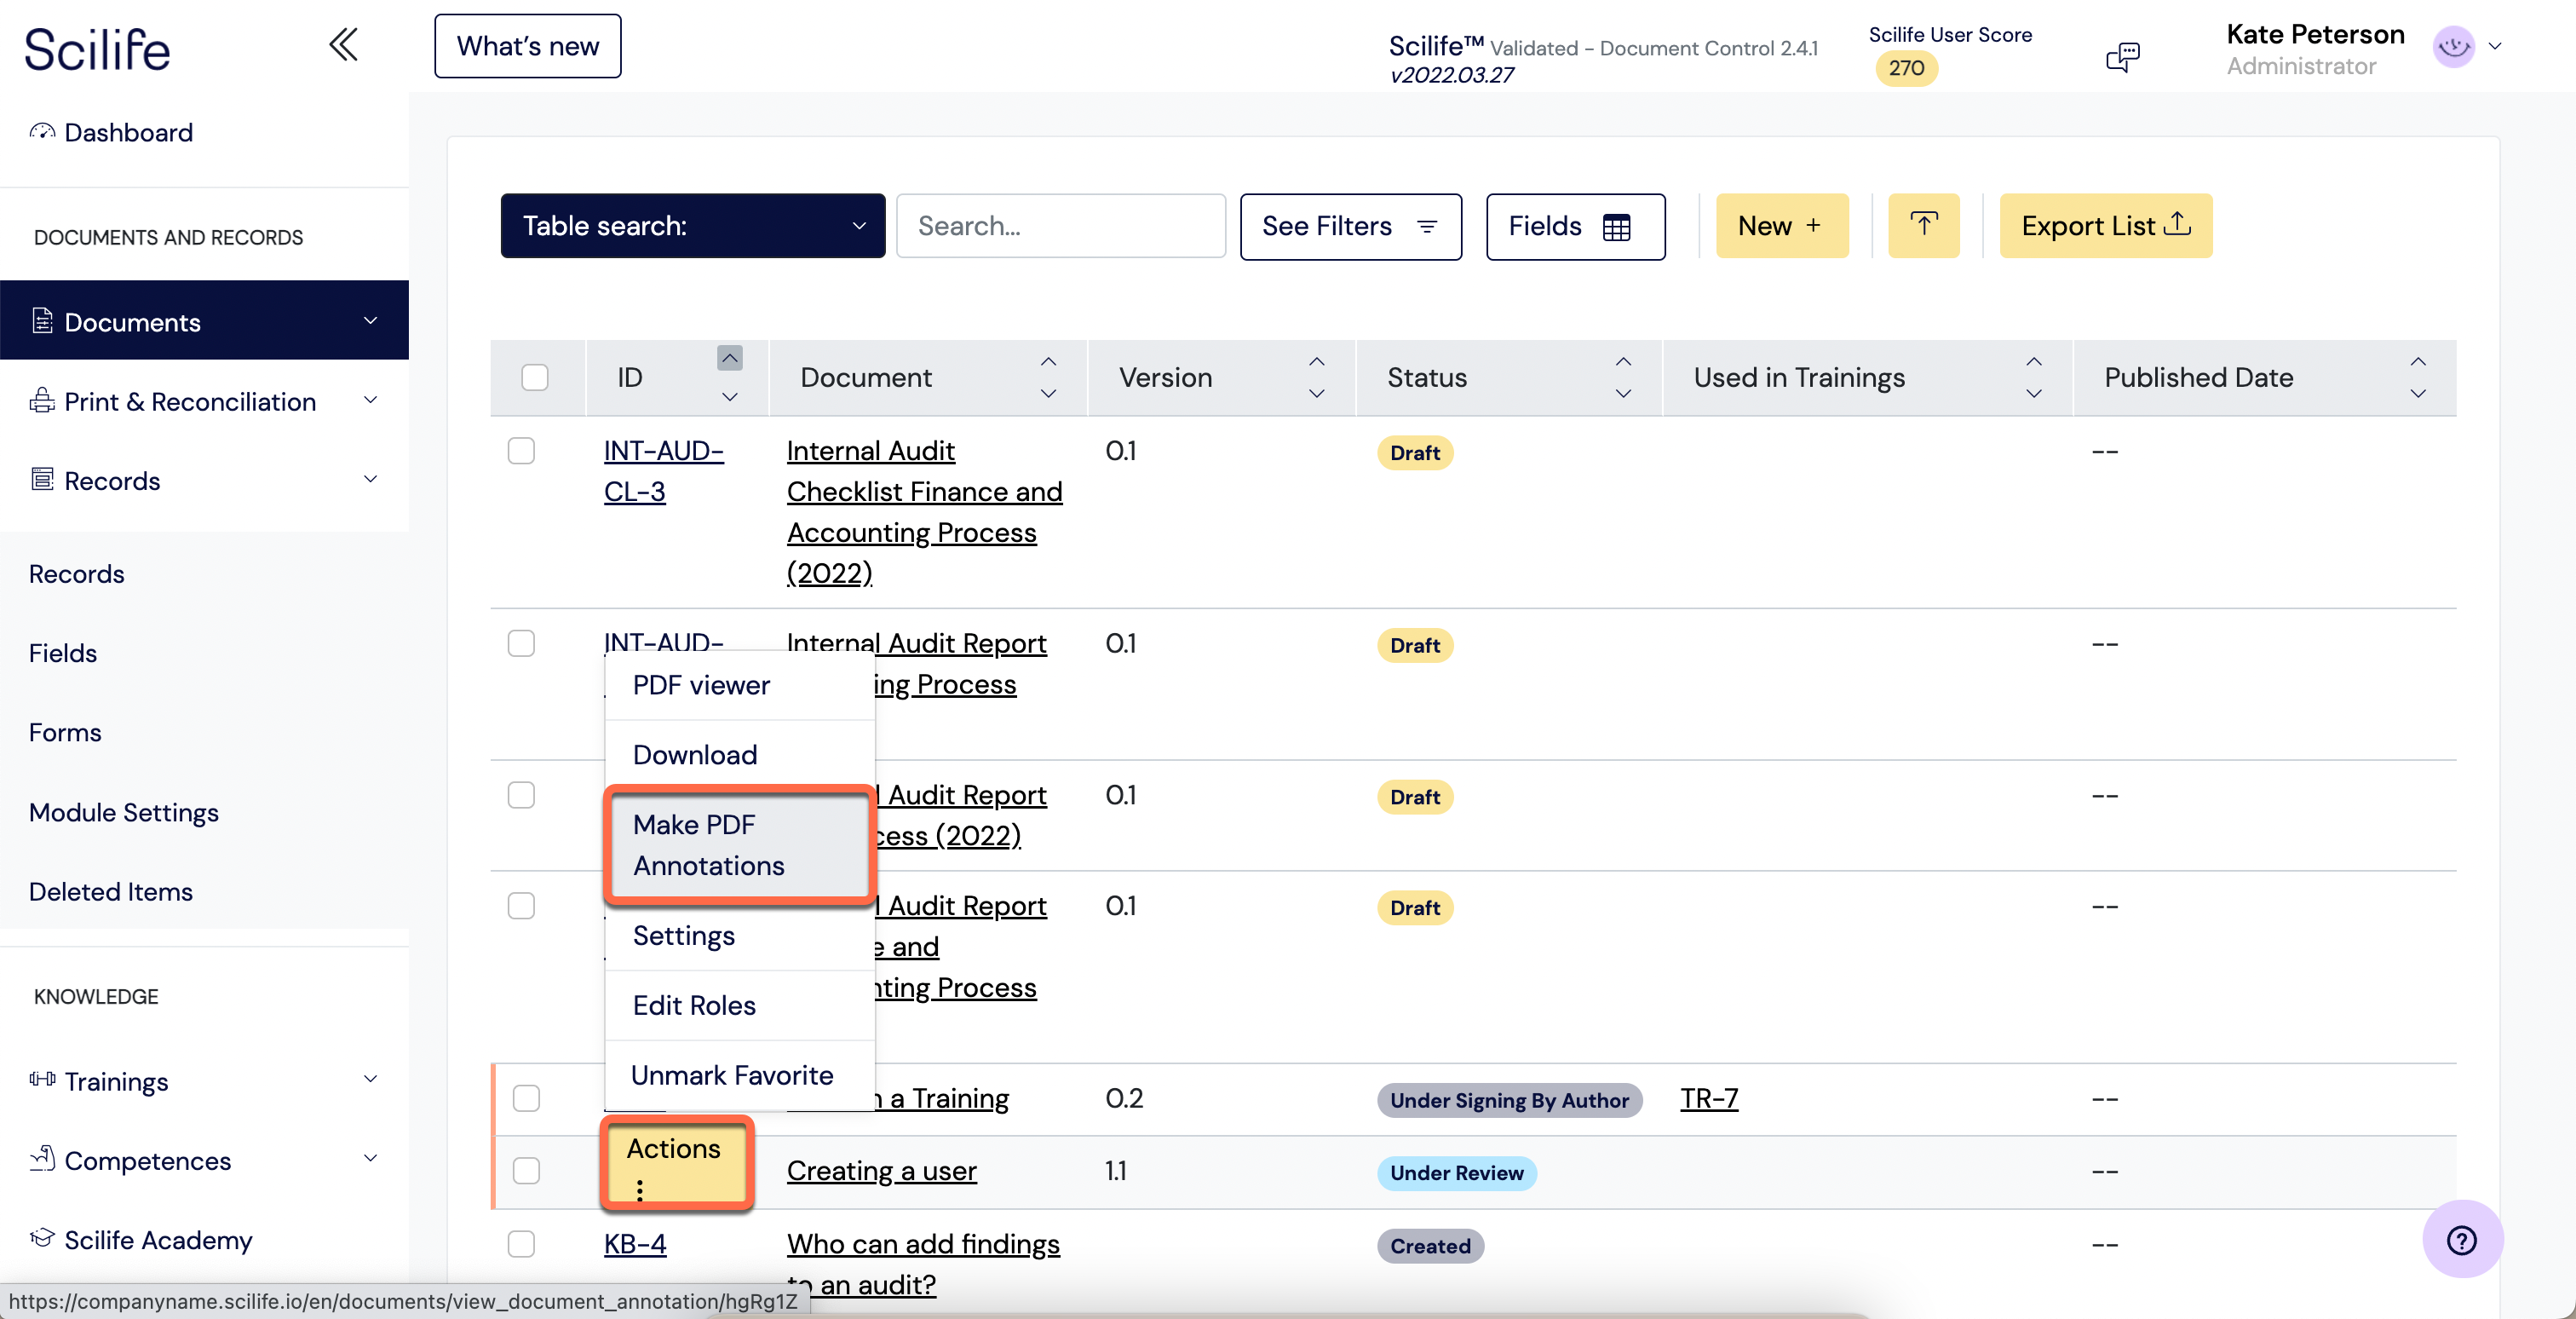Select Make PDF Annotations menu item
Screen dimensions: 2576x1319
point(740,846)
